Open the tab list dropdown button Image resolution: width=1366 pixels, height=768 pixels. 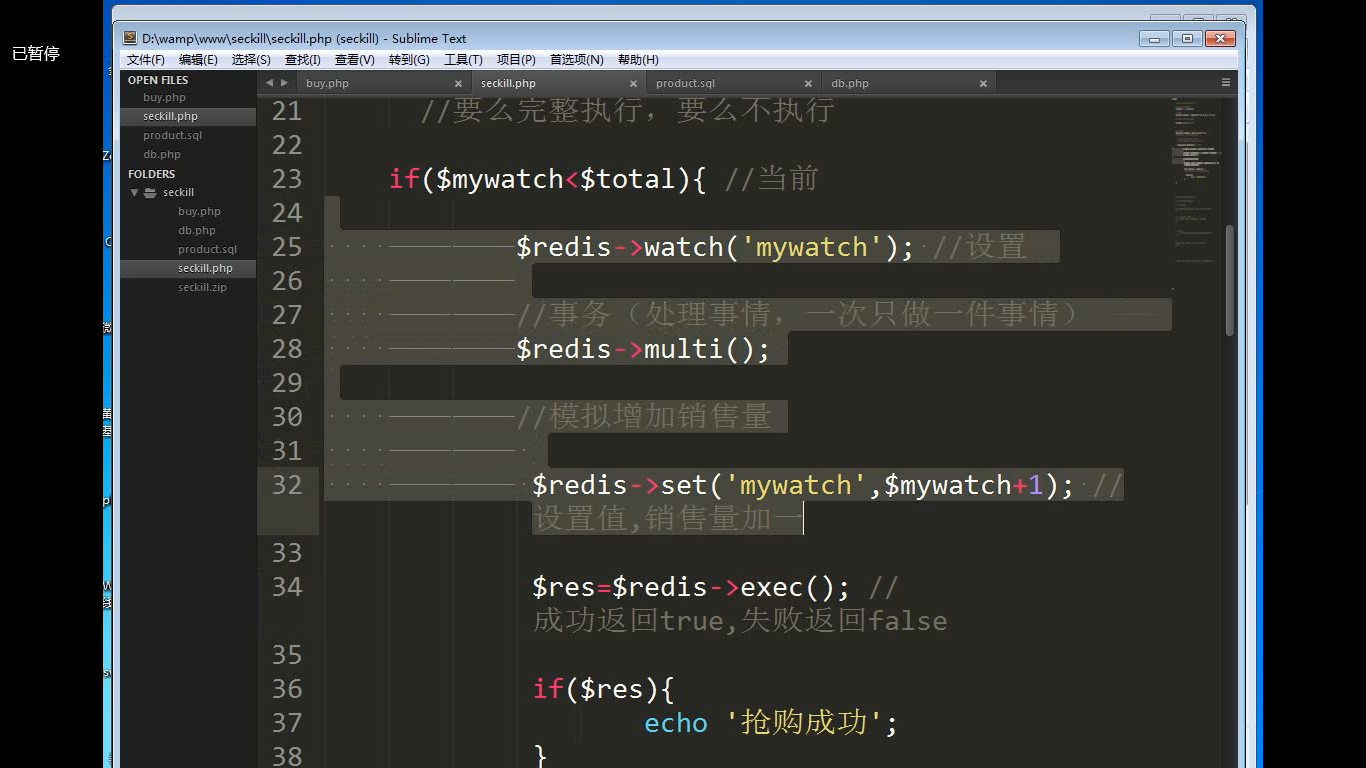coord(1225,83)
